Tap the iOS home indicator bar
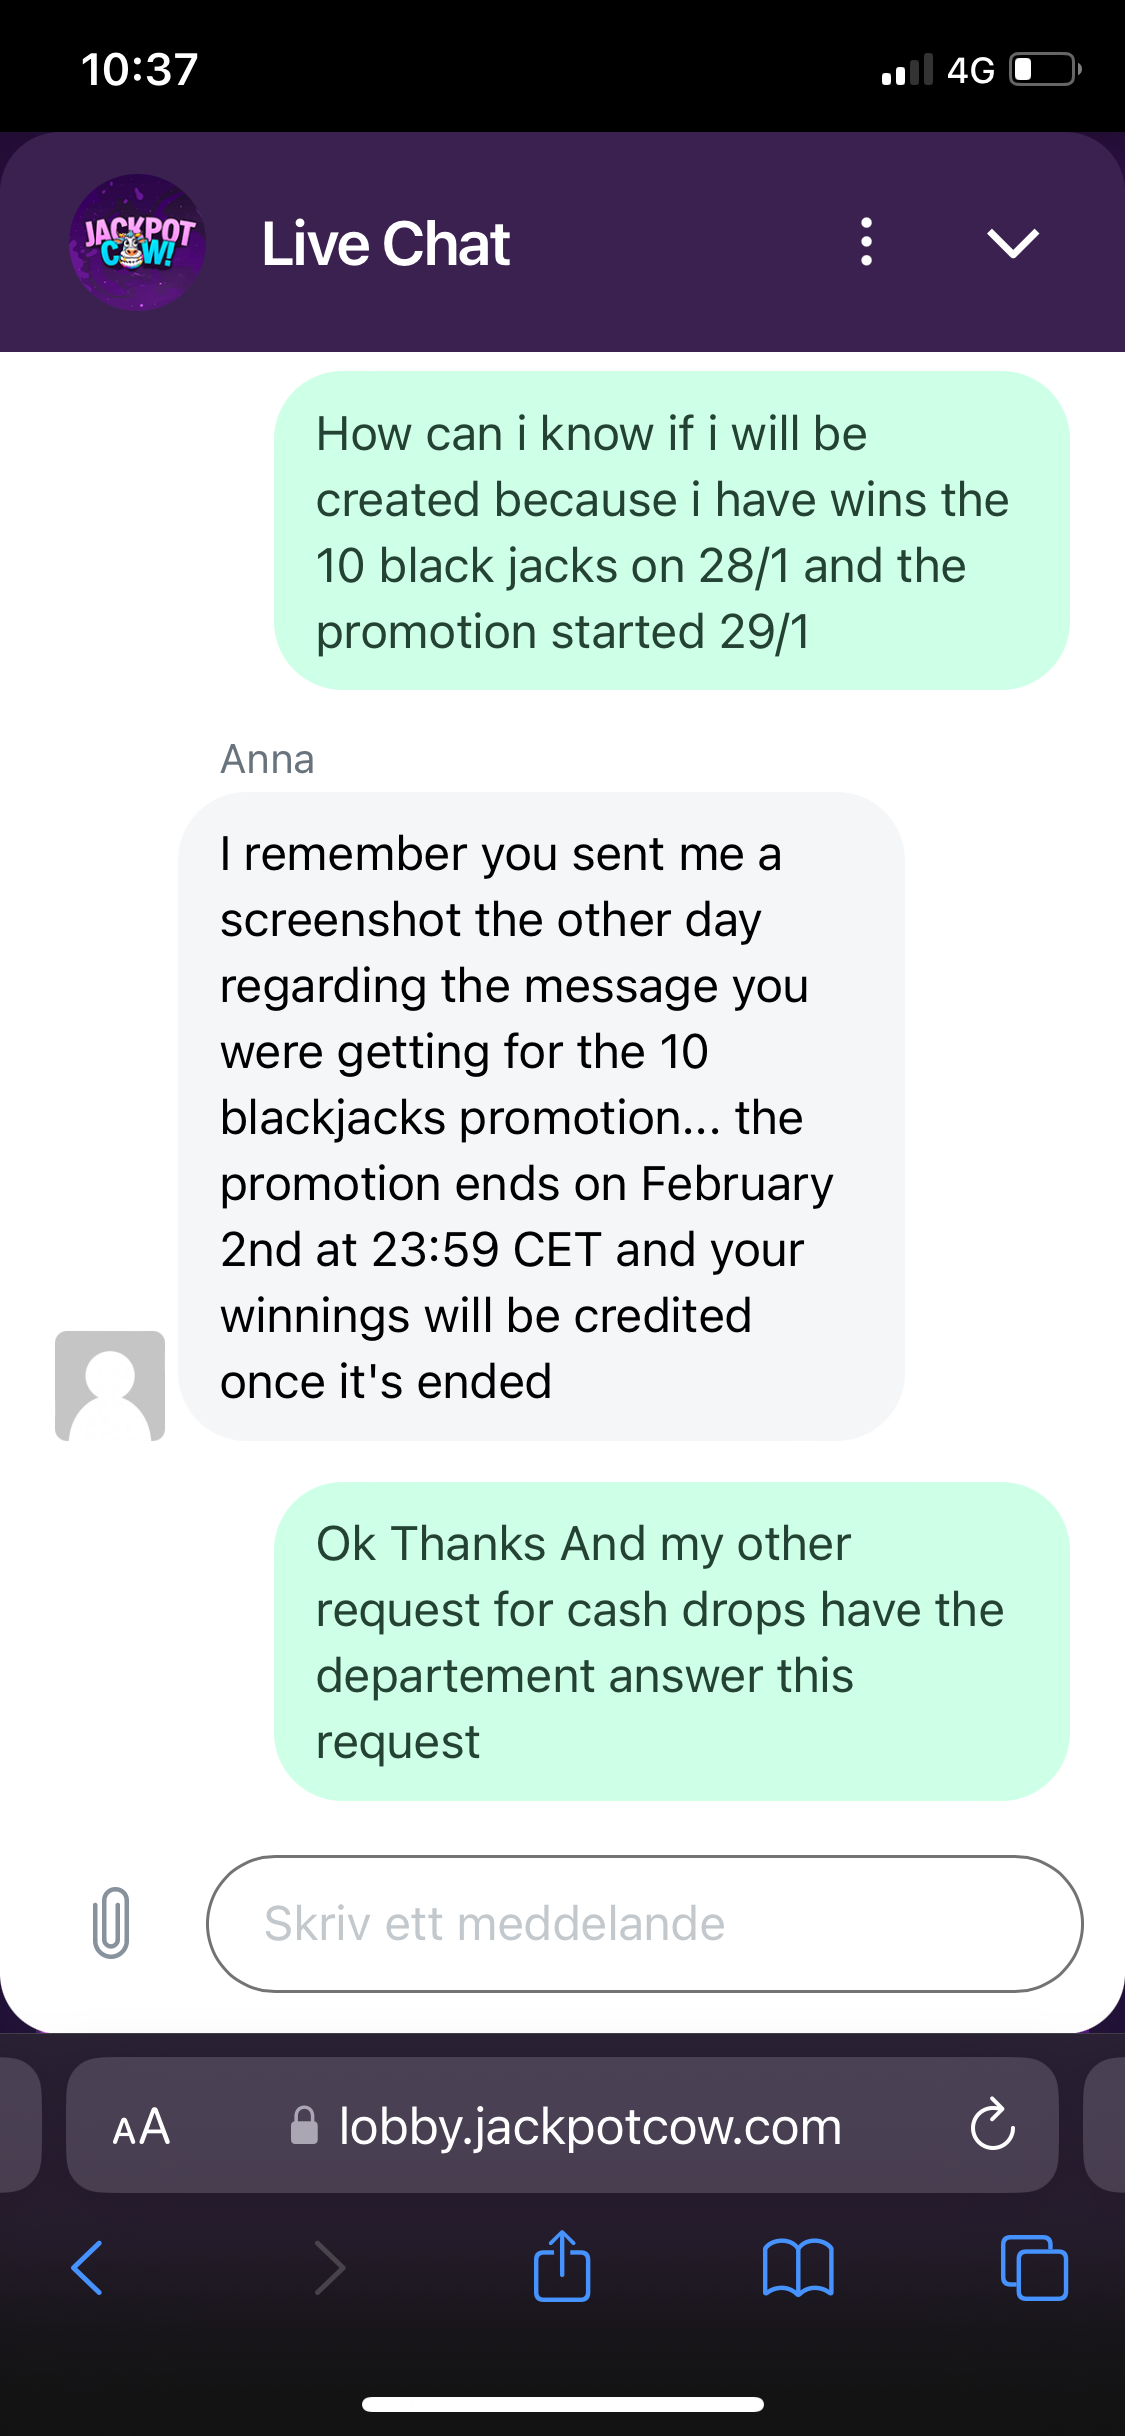The height and width of the screenshot is (2436, 1125). [562, 2404]
